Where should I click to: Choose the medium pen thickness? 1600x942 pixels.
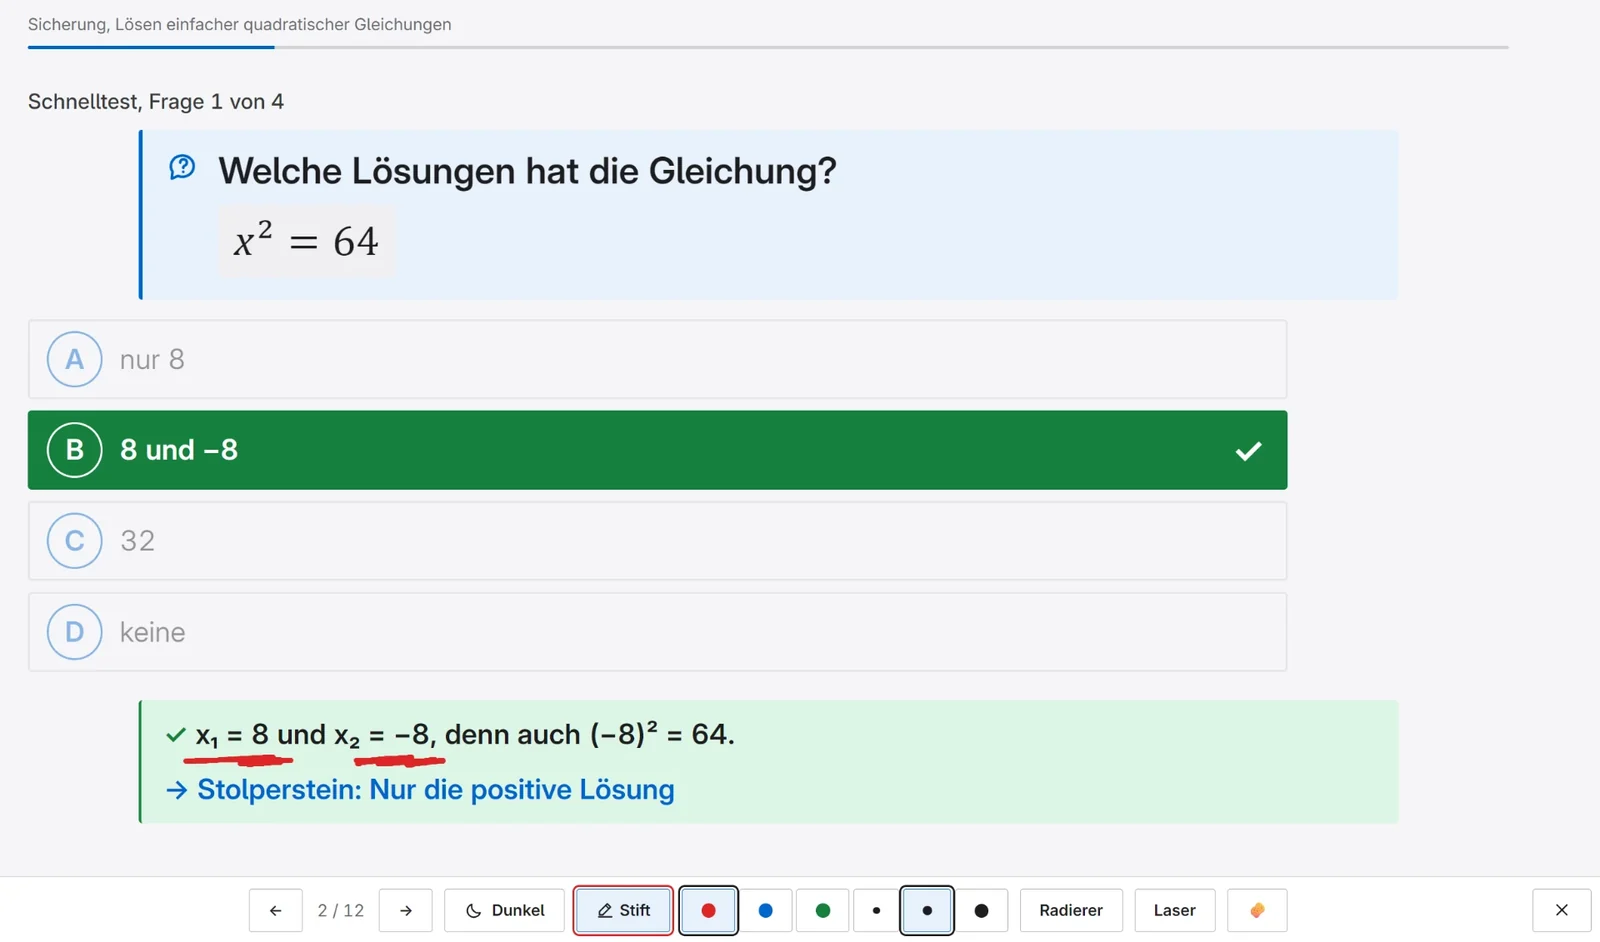click(927, 910)
